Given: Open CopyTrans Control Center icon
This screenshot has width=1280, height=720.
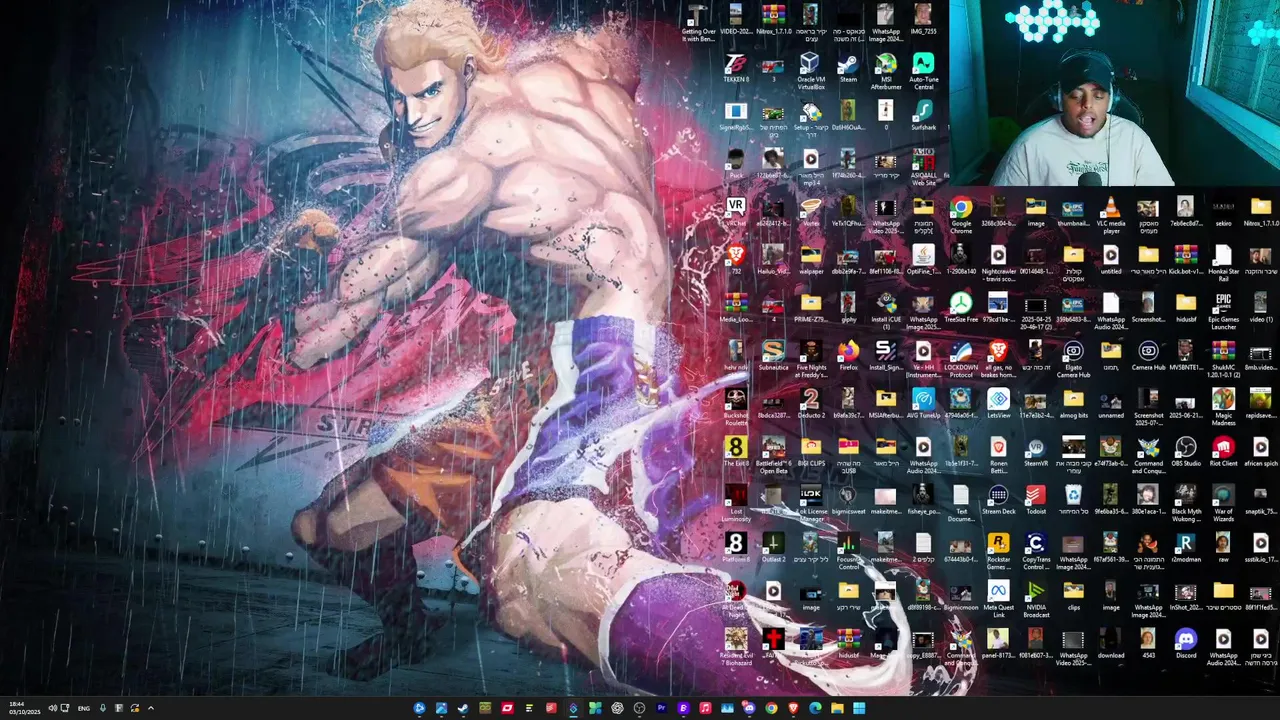Looking at the screenshot, I should coord(1036,551).
